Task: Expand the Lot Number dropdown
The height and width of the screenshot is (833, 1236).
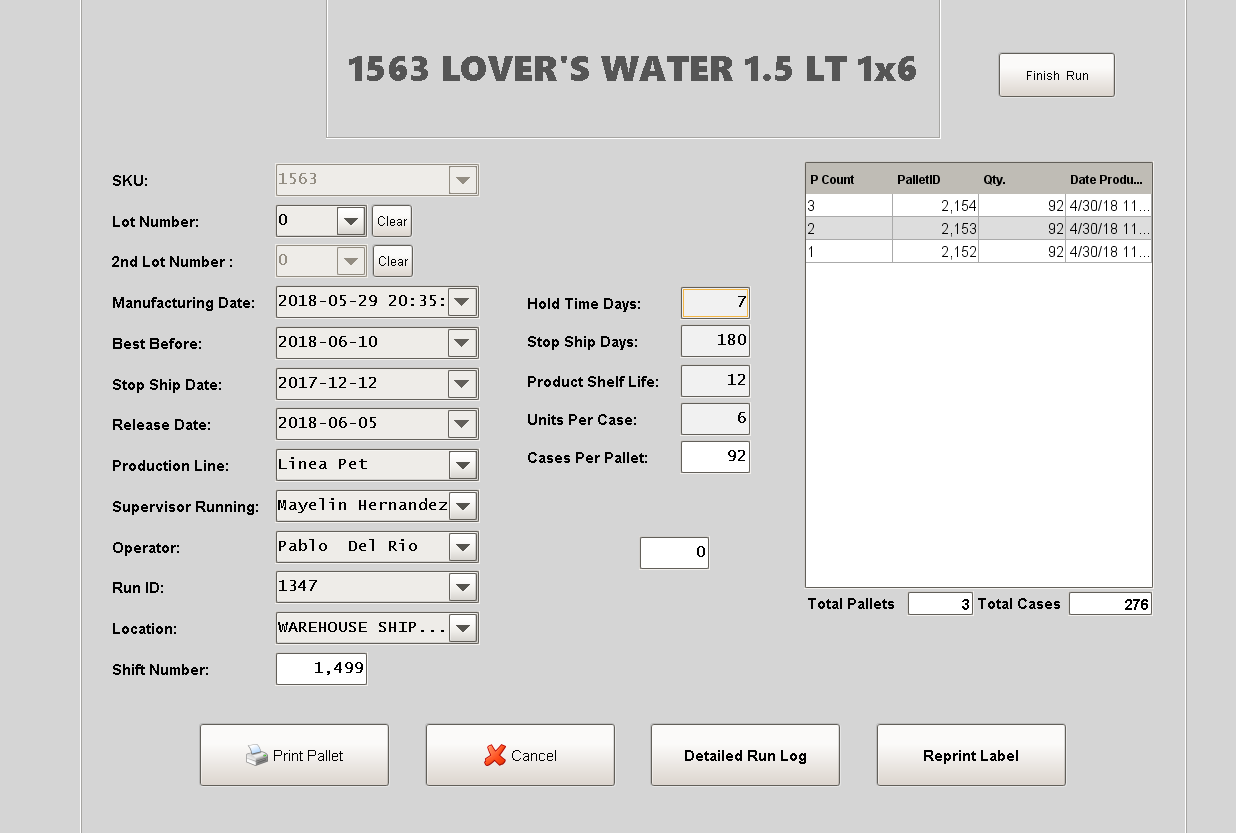Action: pos(351,221)
